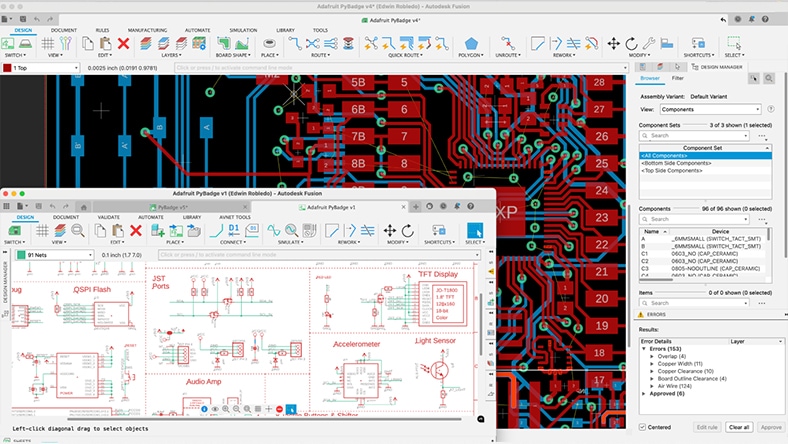The height and width of the screenshot is (444, 788).
Task: Expand the Air Wire (124) errors
Action: [652, 386]
